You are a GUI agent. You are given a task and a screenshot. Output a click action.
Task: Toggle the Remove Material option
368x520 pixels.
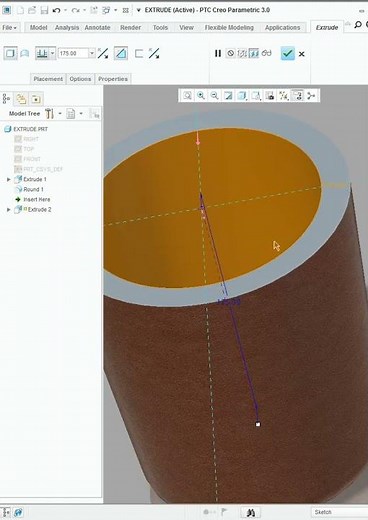(x=121, y=53)
